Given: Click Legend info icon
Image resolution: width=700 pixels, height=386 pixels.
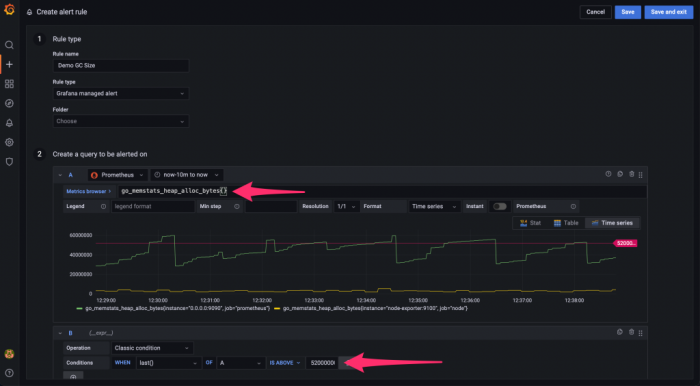Looking at the screenshot, I should 103,207.
